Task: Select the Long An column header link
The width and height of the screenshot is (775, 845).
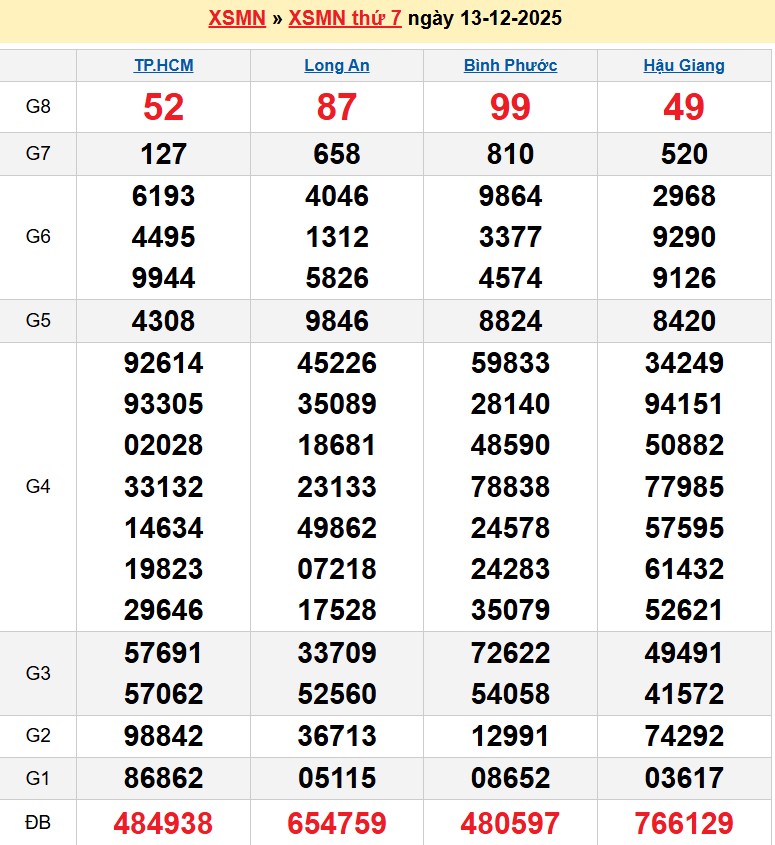Action: pos(337,66)
